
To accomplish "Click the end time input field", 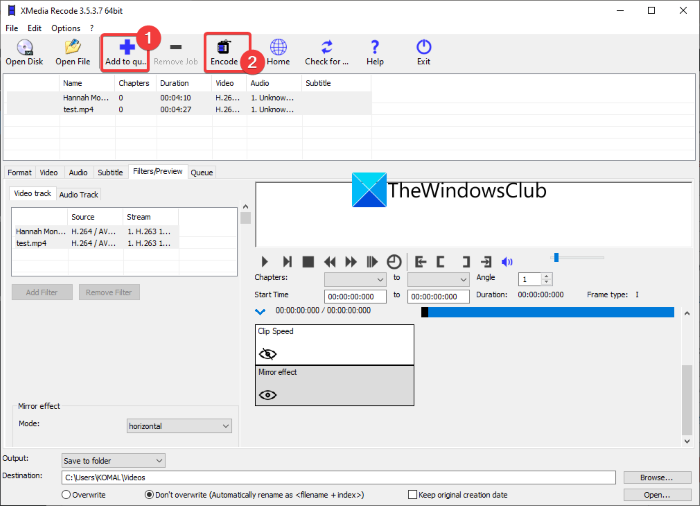I will [438, 297].
